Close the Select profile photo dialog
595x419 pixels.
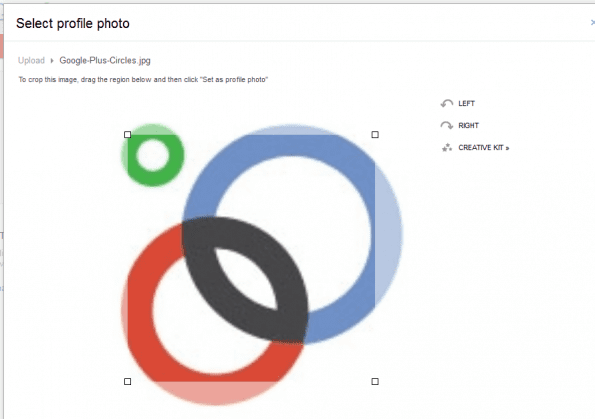click(593, 23)
